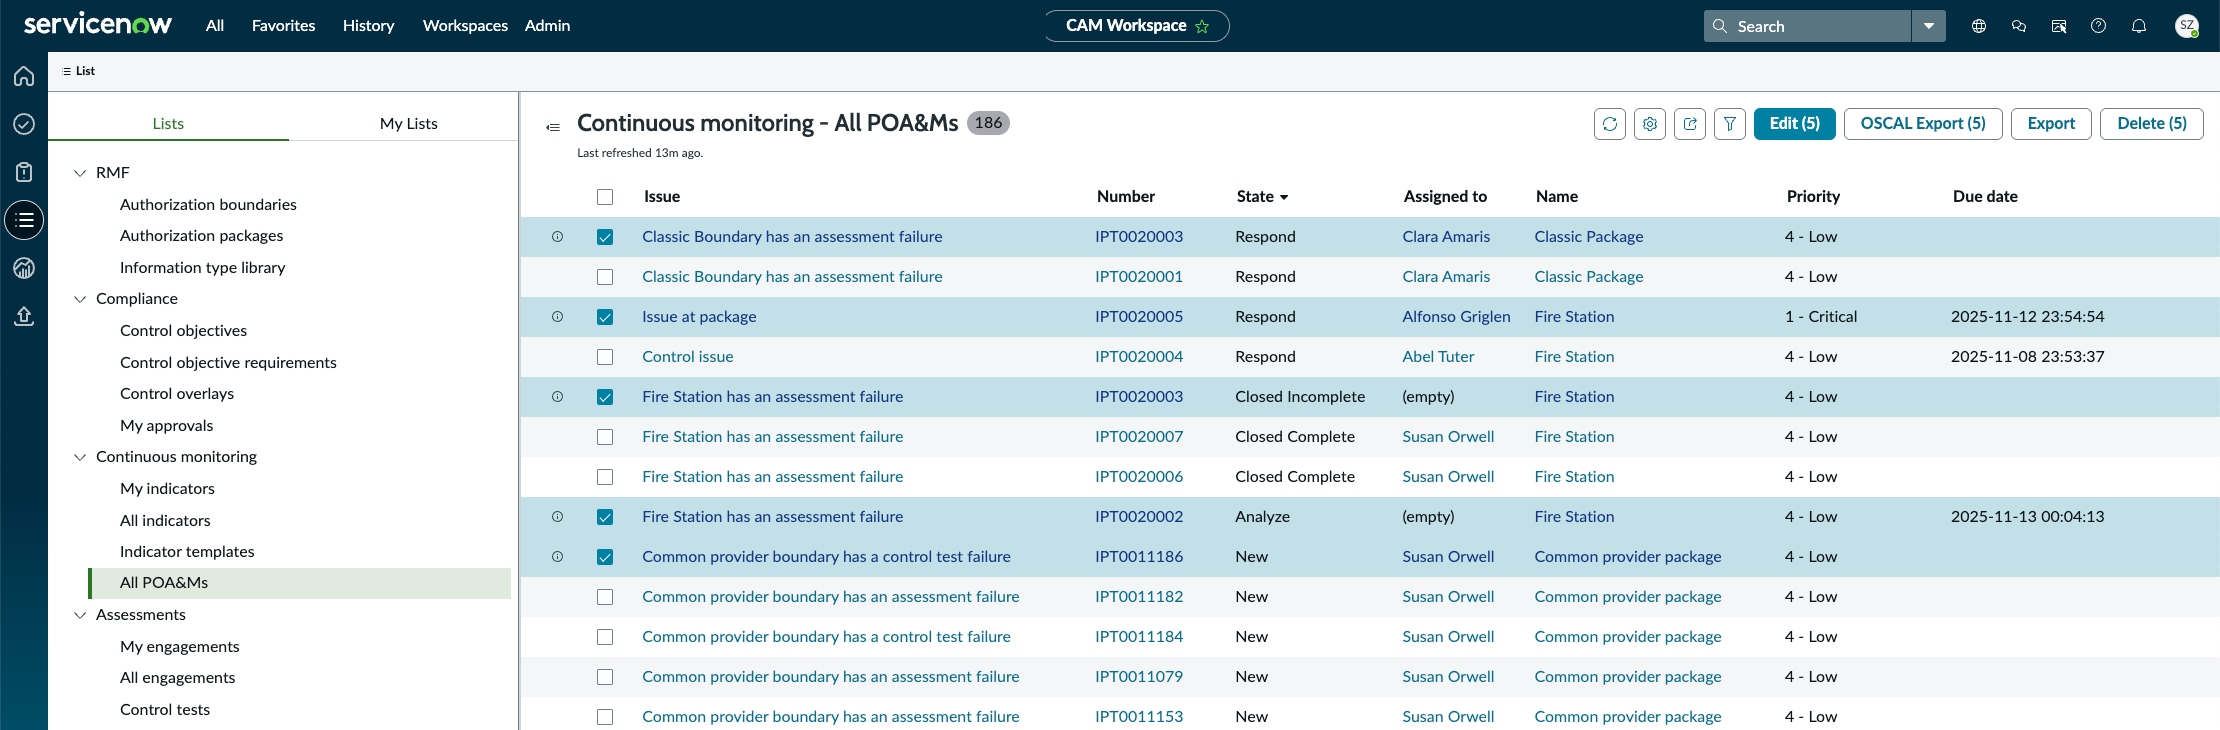Collapse the Continuous monitoring section

coord(80,457)
